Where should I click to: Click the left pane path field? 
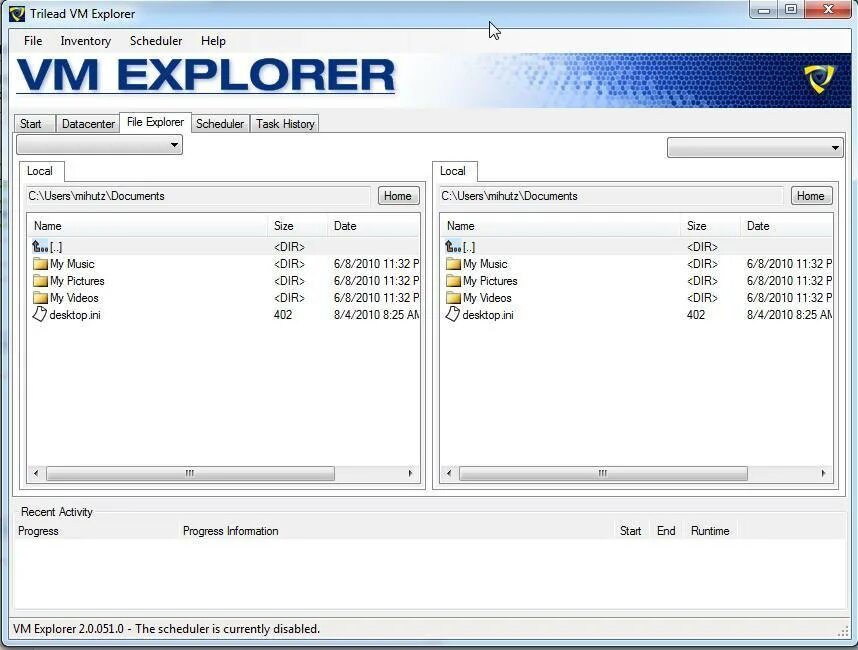pyautogui.click(x=199, y=196)
